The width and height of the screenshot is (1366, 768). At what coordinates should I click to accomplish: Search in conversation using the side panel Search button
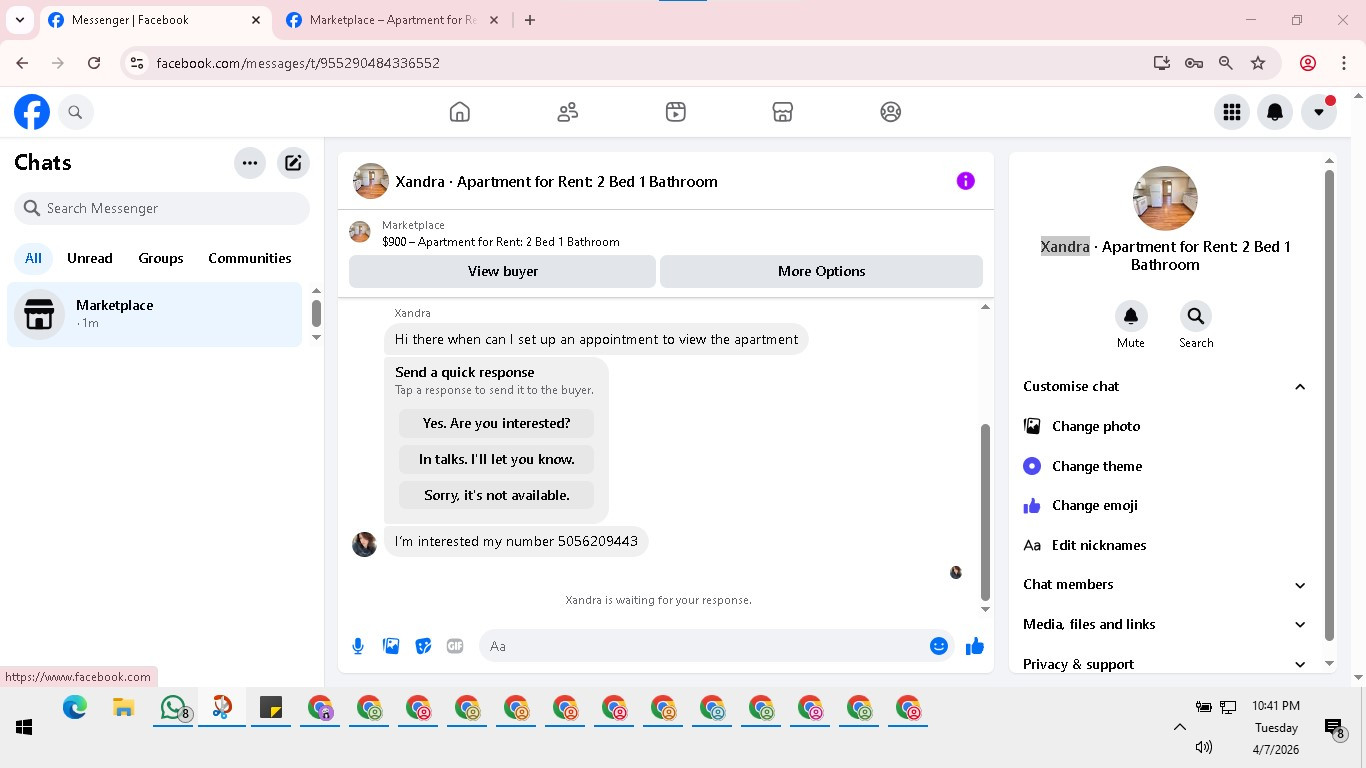pos(1195,316)
